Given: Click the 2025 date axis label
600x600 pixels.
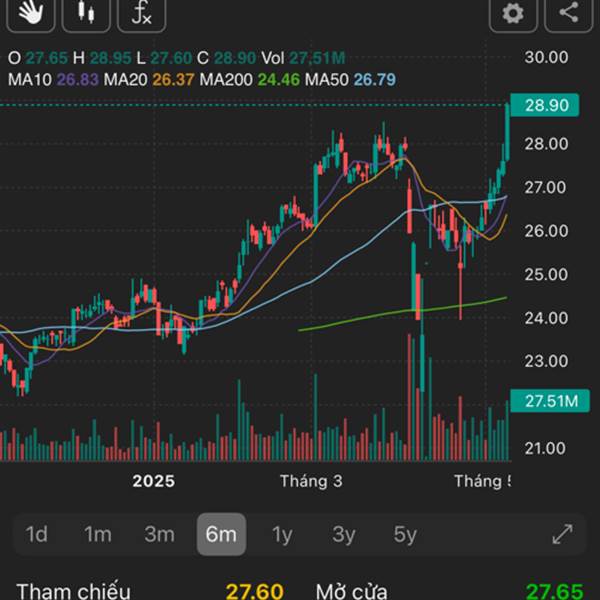Looking at the screenshot, I should [x=153, y=481].
